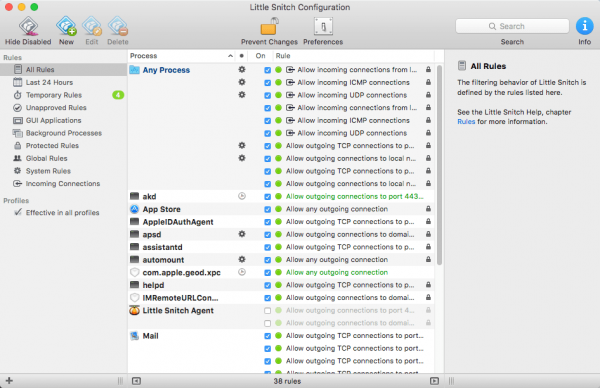Screen dimensions: 600x388
Task: Open the Rules help link
Action: pyautogui.click(x=466, y=122)
